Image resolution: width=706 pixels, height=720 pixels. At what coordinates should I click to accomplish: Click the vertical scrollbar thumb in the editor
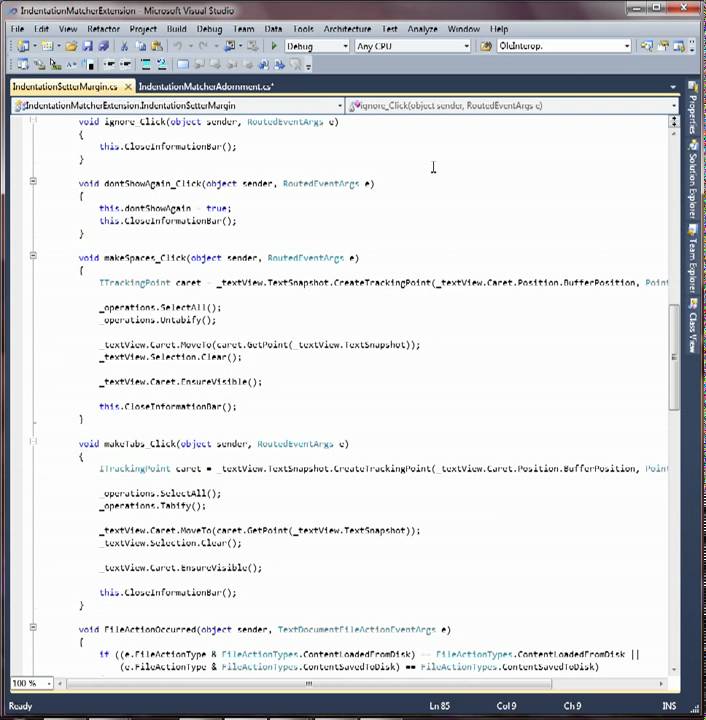pyautogui.click(x=674, y=357)
